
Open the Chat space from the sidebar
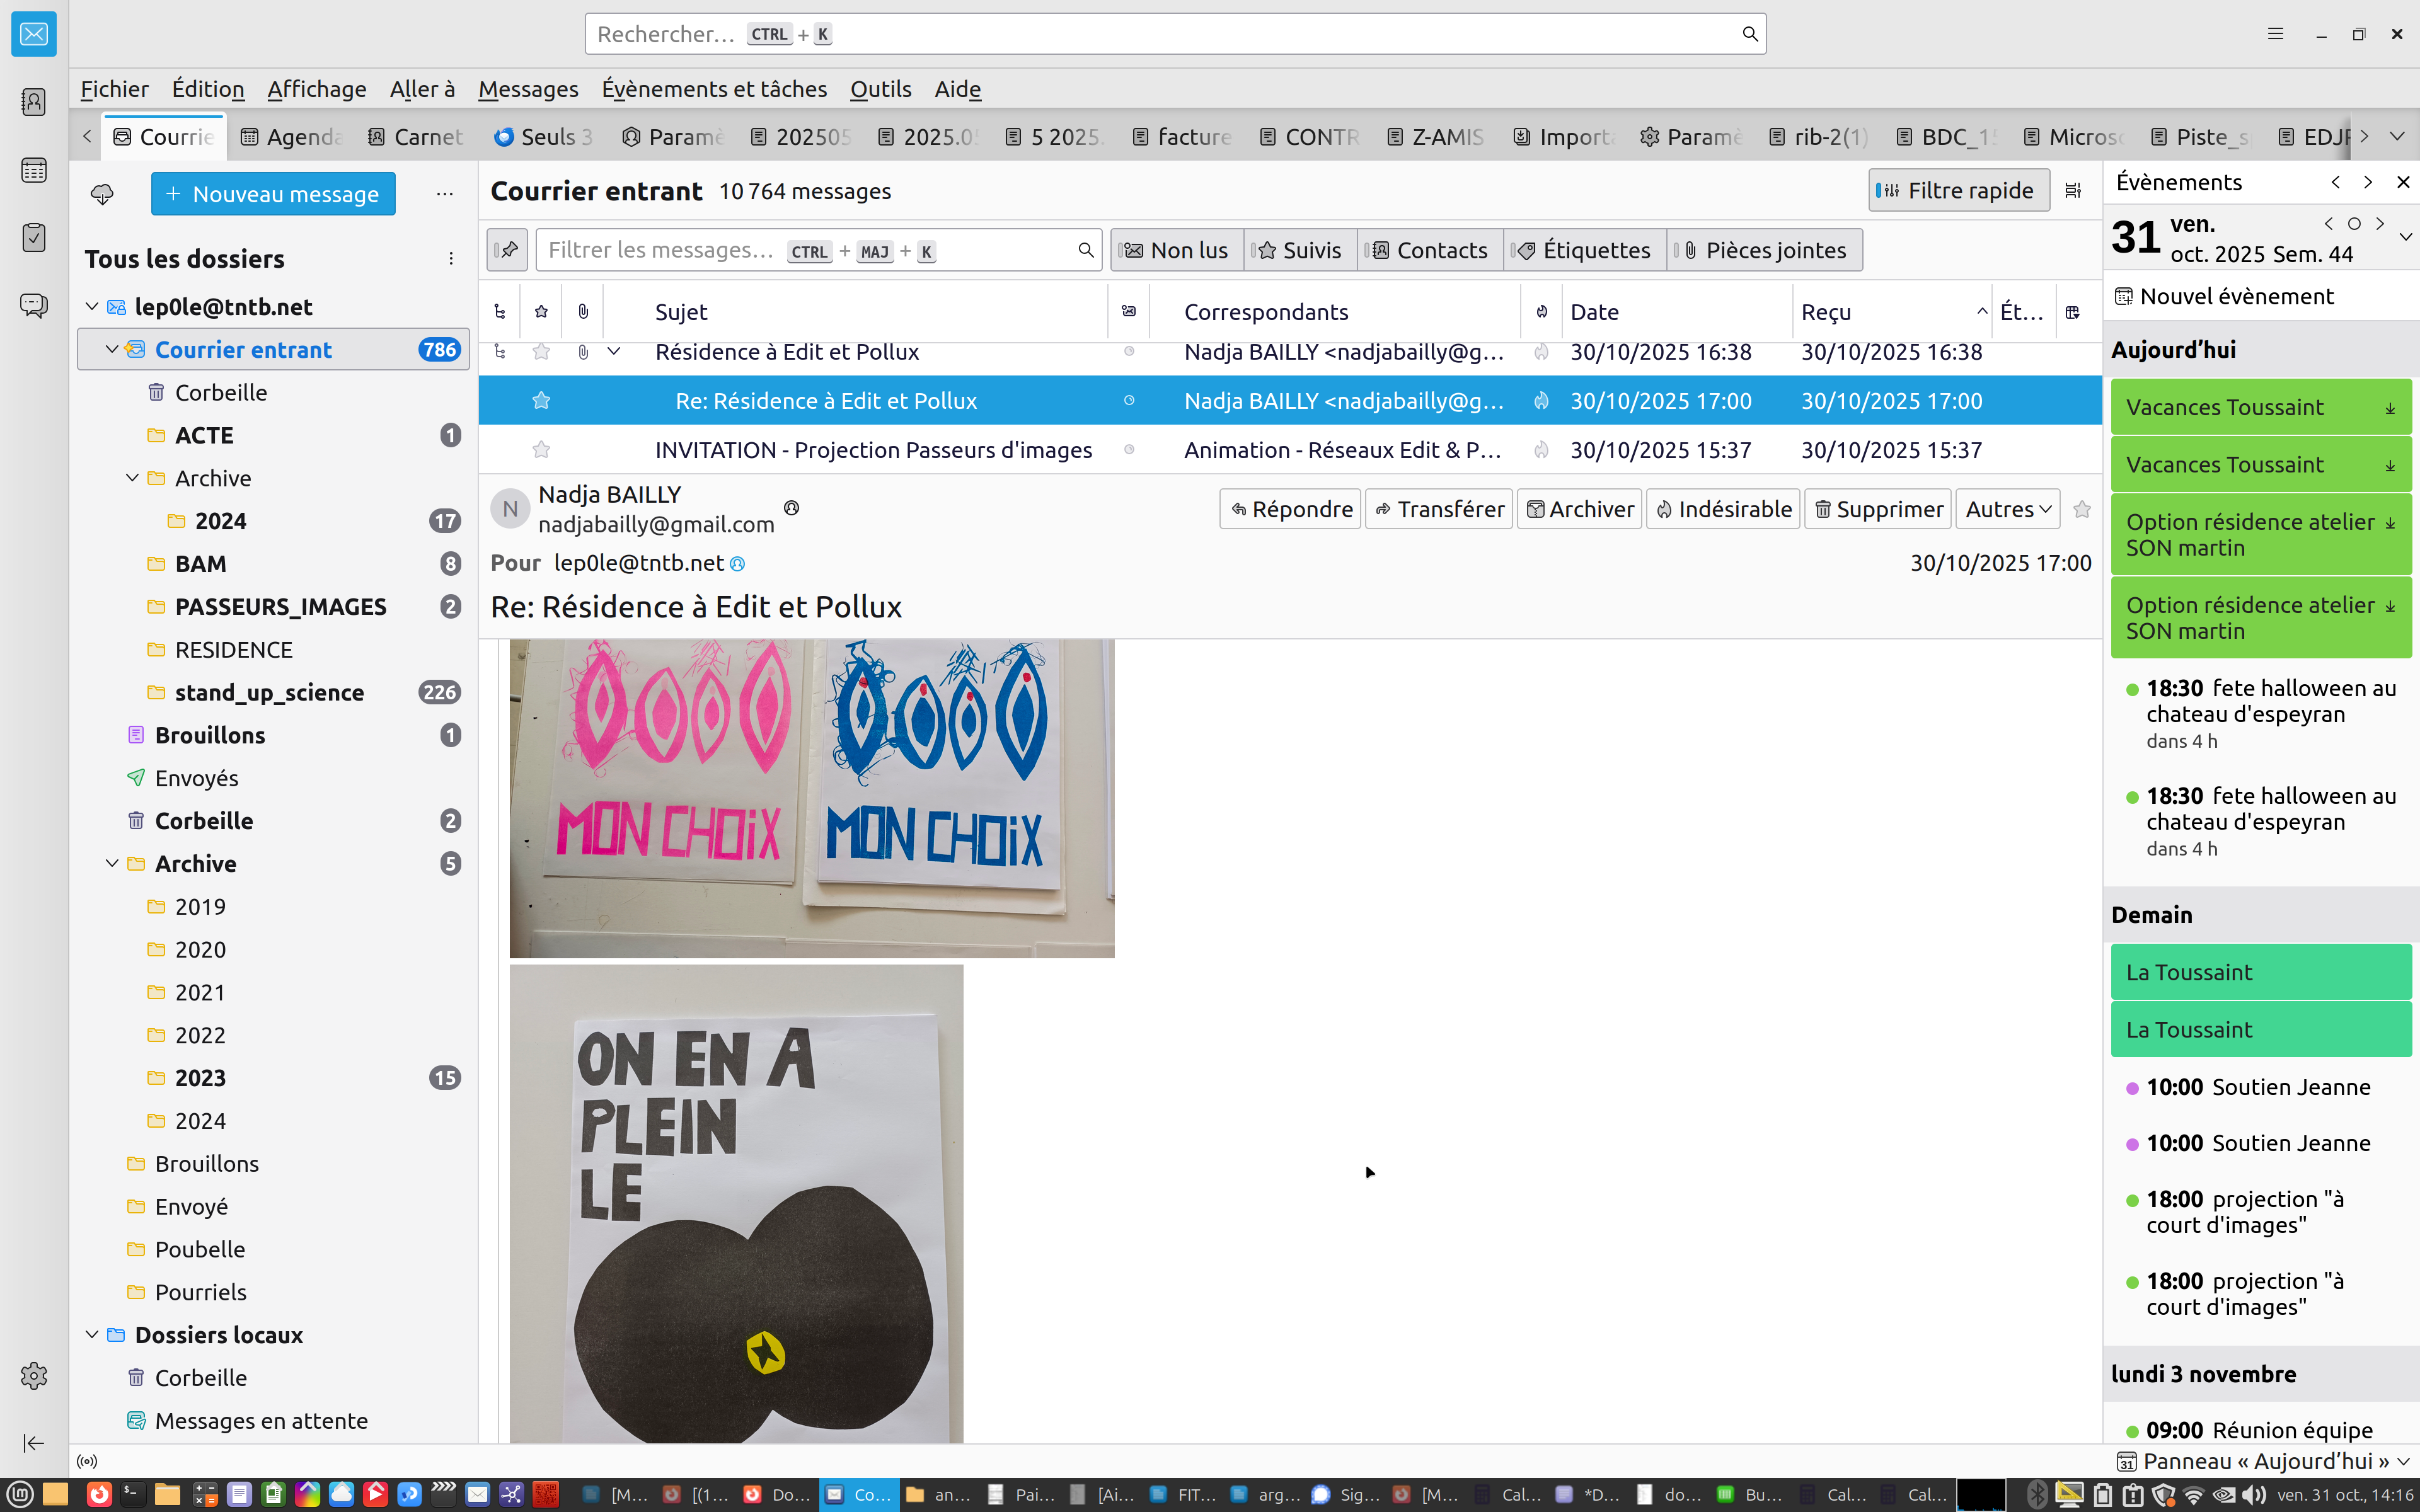click(34, 305)
